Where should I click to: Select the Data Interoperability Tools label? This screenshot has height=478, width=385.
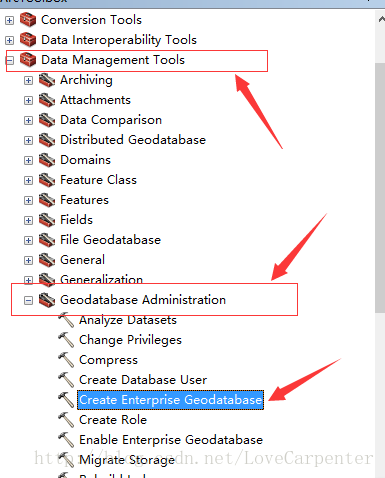click(119, 40)
